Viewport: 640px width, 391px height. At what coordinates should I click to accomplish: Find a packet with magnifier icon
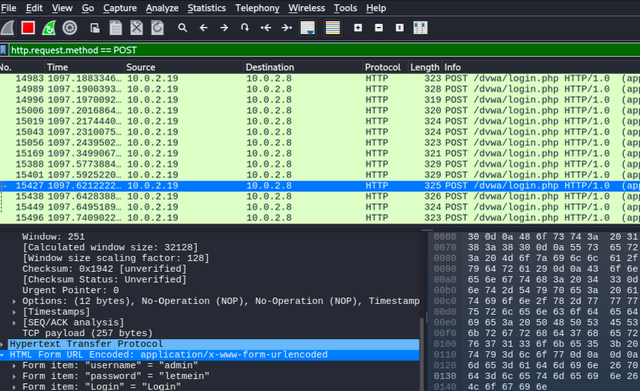click(x=182, y=28)
